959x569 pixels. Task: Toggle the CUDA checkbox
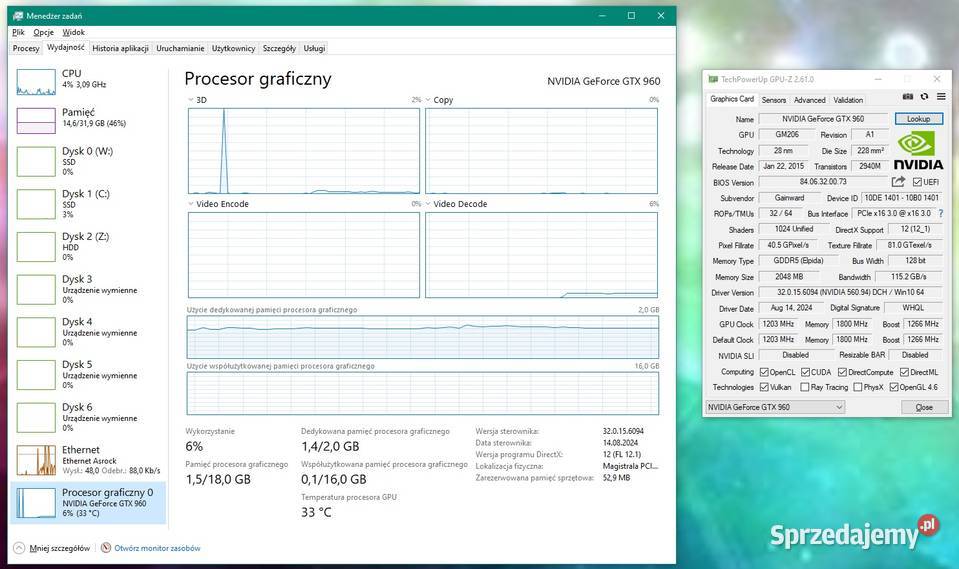pyautogui.click(x=805, y=372)
